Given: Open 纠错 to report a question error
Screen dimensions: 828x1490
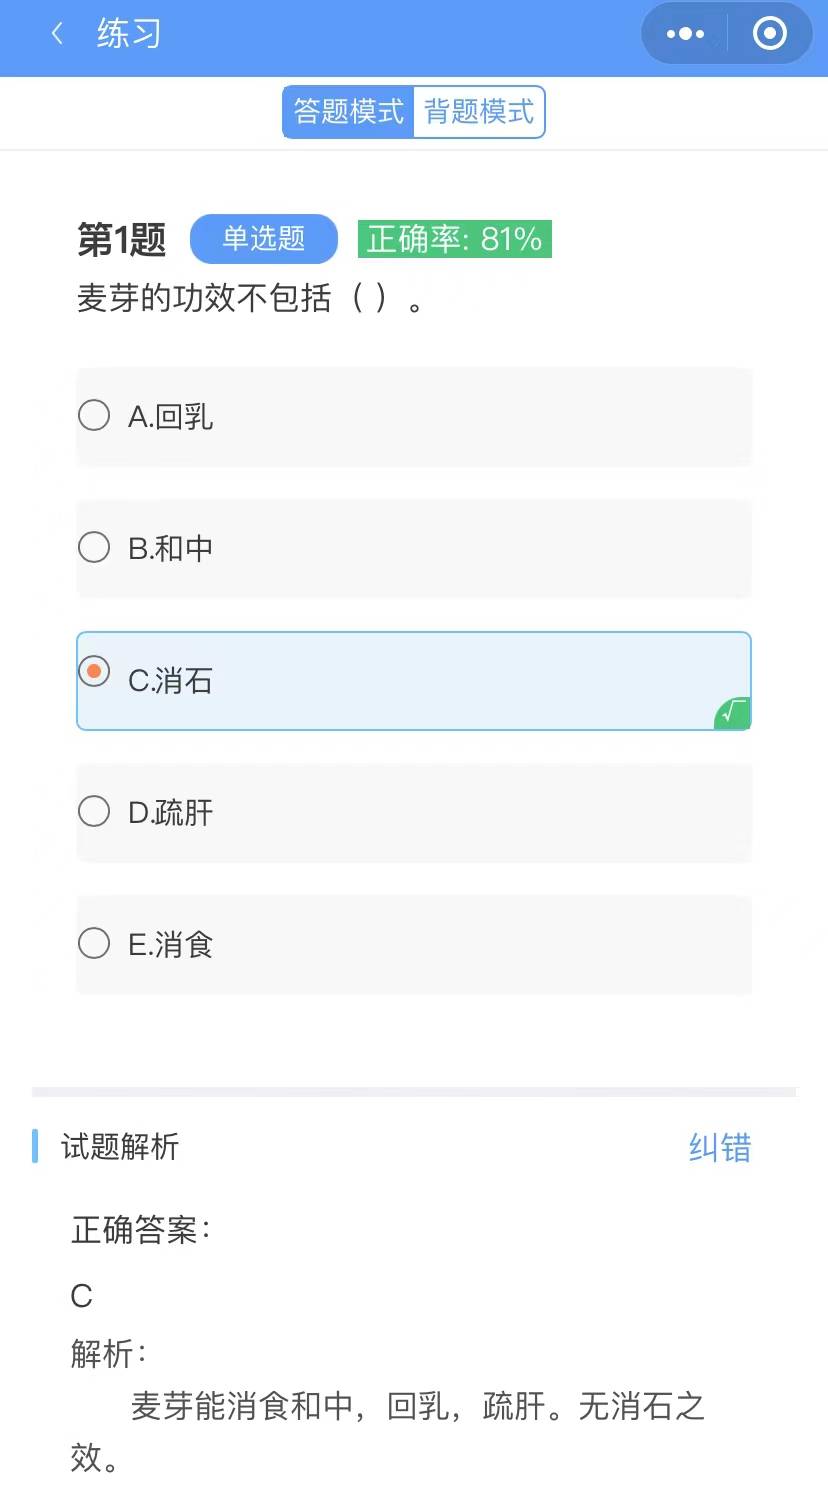Looking at the screenshot, I should 718,1146.
